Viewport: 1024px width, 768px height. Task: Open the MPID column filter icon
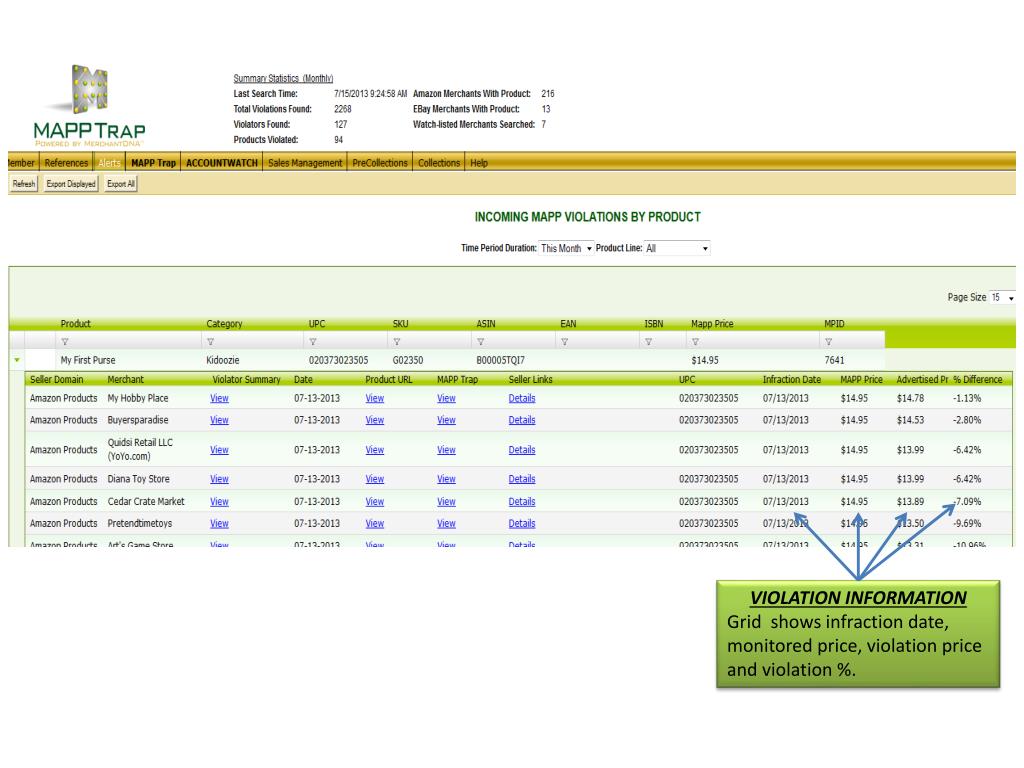coord(829,342)
